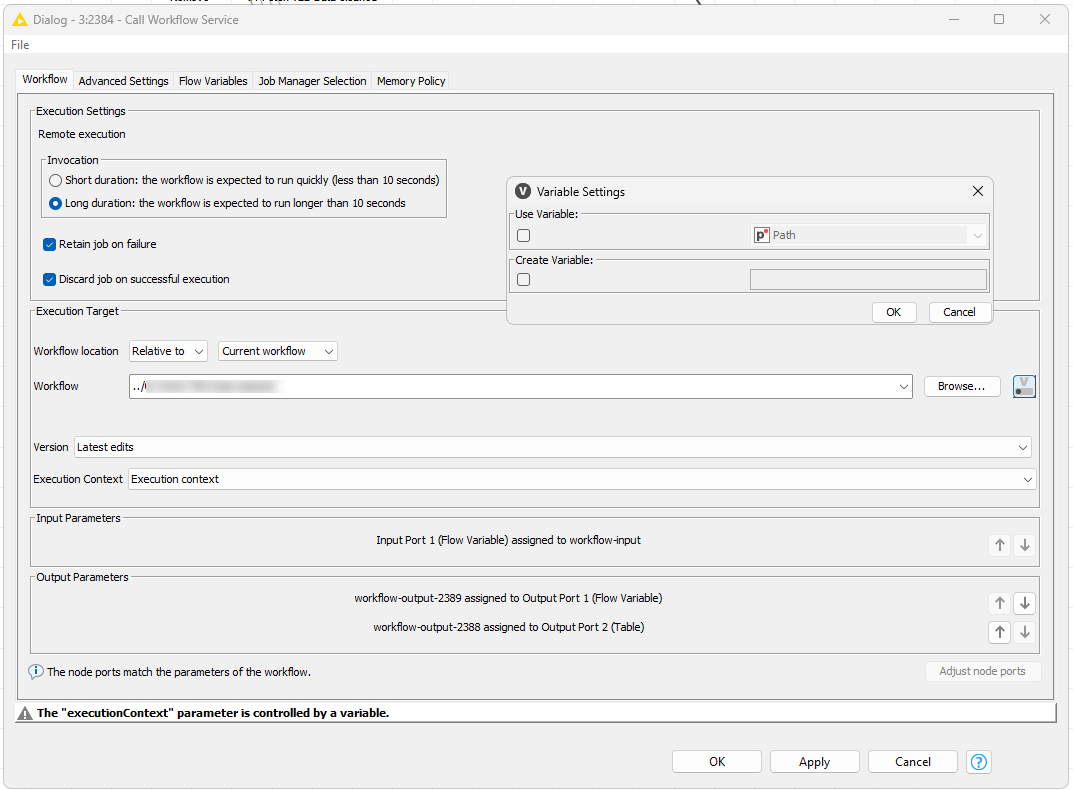
Task: Open the Relative to dropdown
Action: point(169,351)
